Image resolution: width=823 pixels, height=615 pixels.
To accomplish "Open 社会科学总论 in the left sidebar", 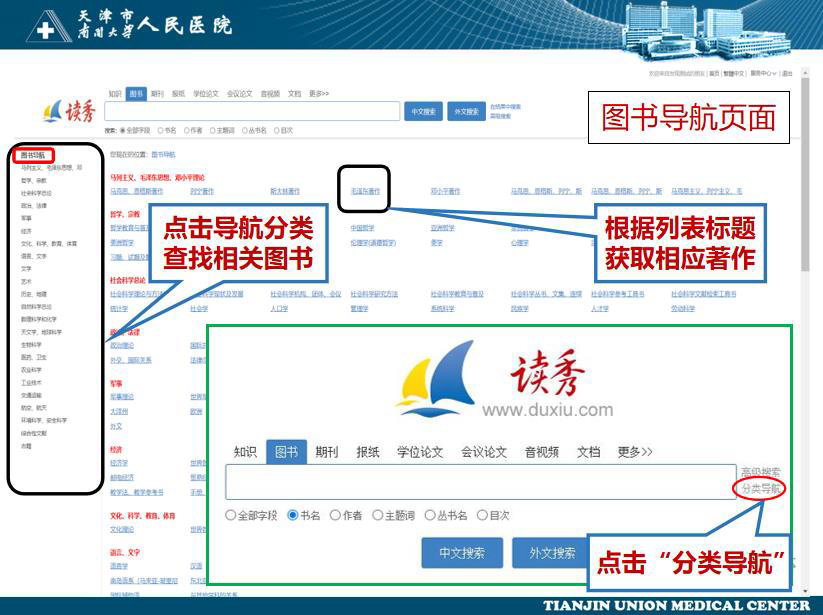I will [x=36, y=193].
